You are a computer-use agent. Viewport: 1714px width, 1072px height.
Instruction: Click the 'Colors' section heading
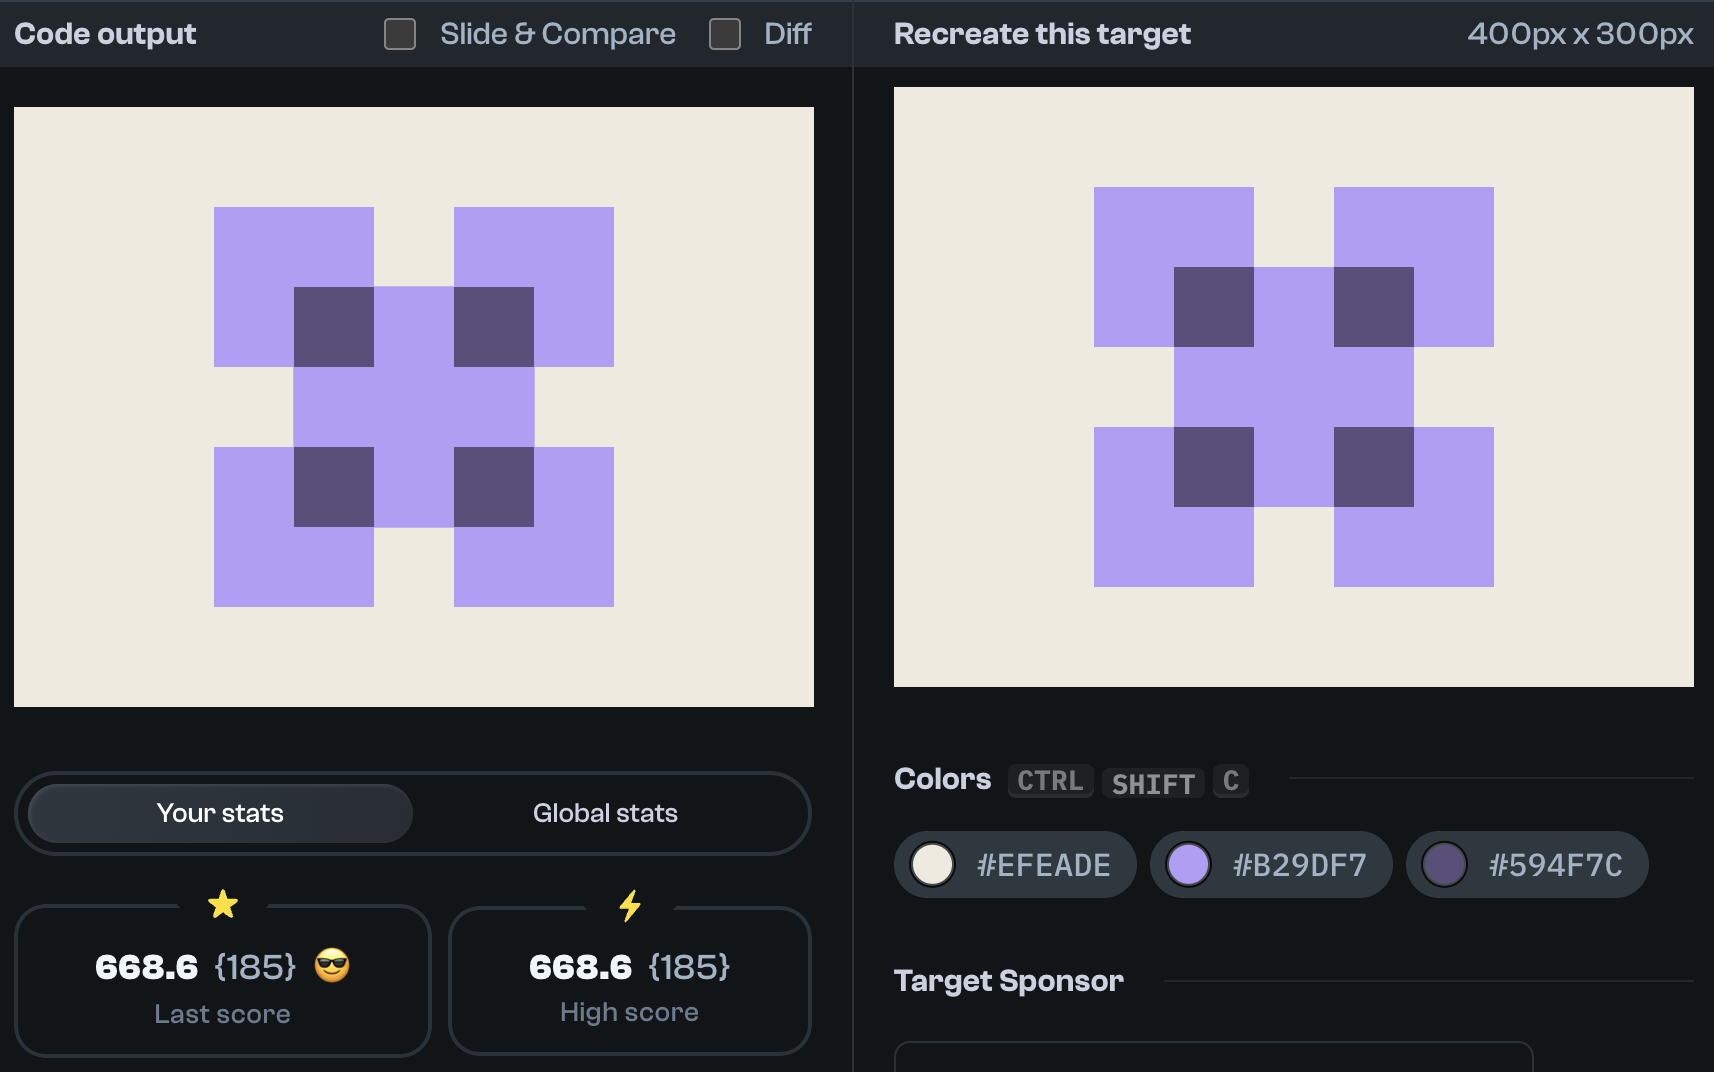[x=943, y=779]
